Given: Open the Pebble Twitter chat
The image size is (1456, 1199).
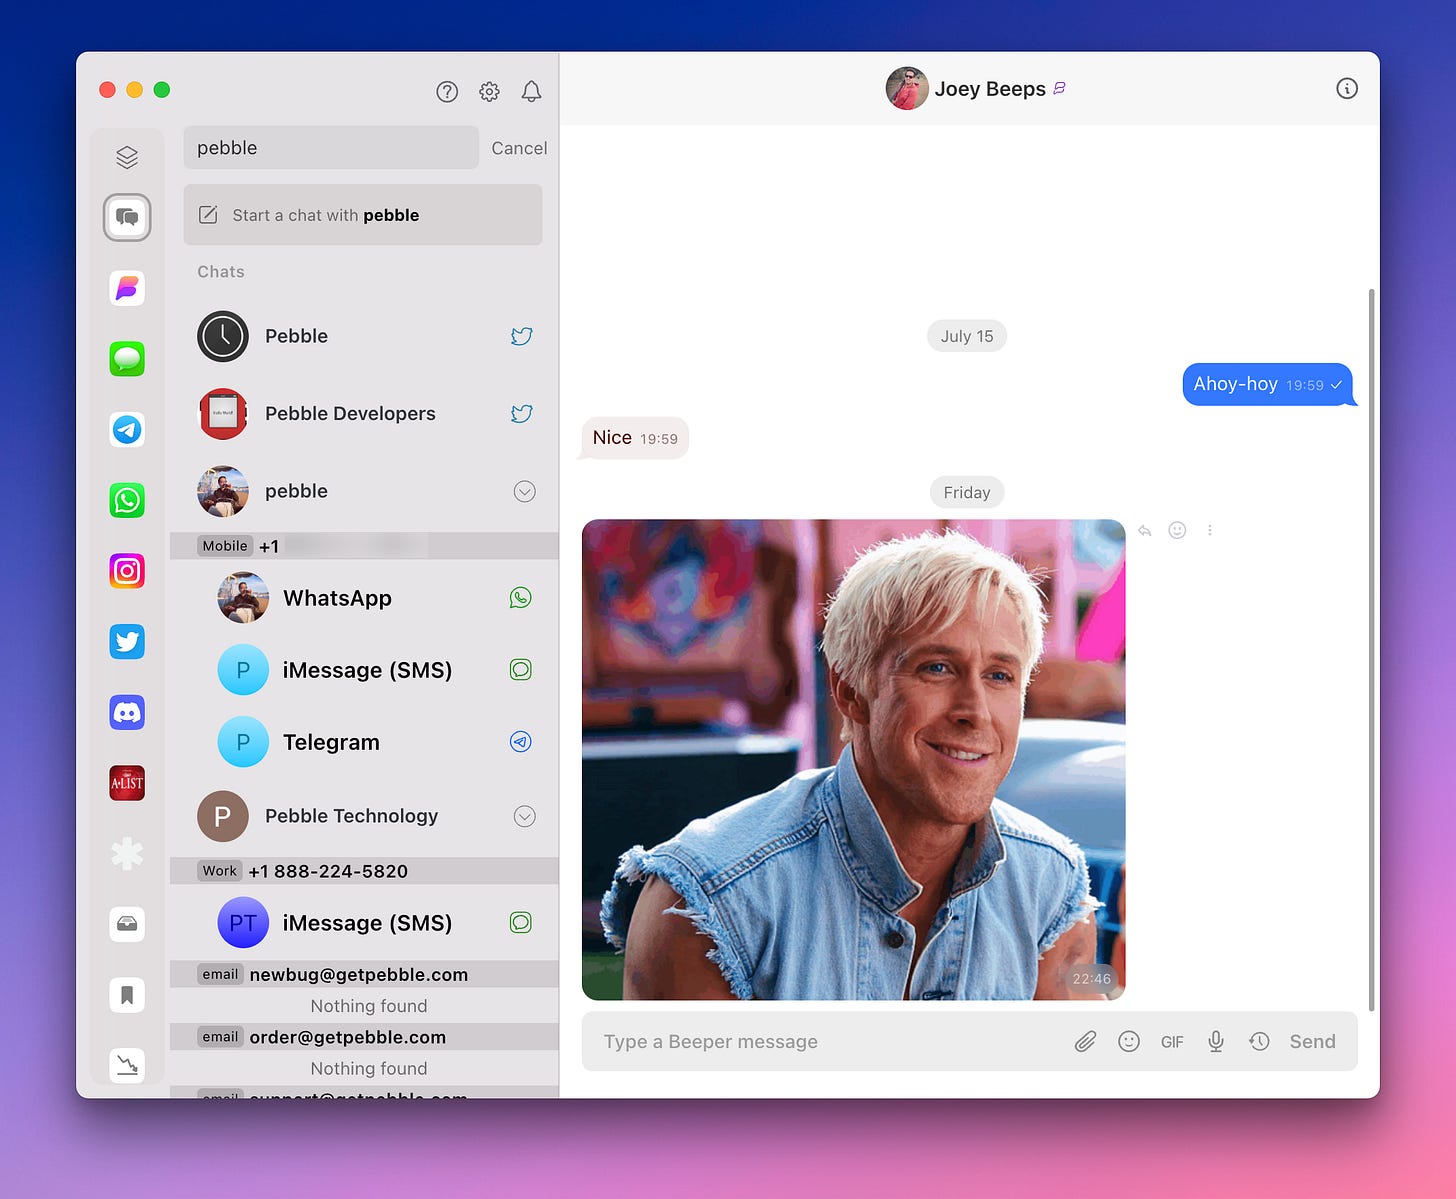Looking at the screenshot, I should point(365,336).
